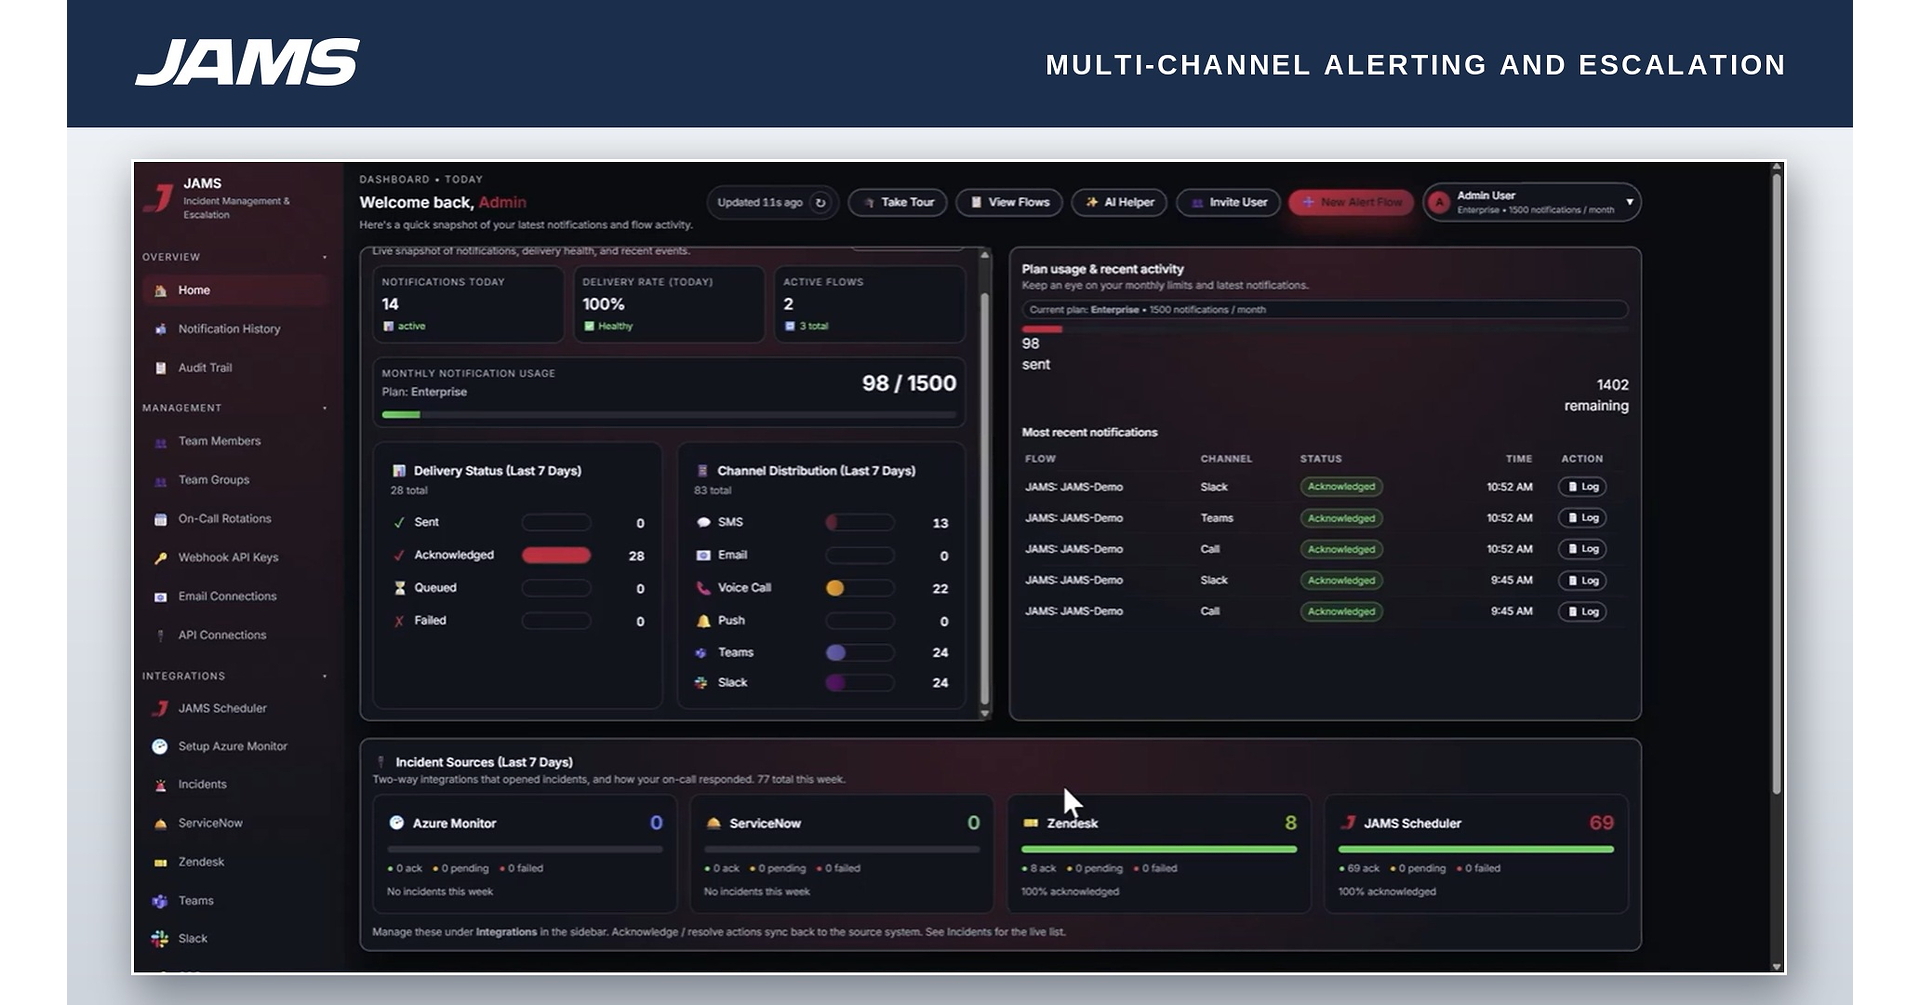1920x1005 pixels.
Task: Click the Take Tour button
Action: point(898,202)
